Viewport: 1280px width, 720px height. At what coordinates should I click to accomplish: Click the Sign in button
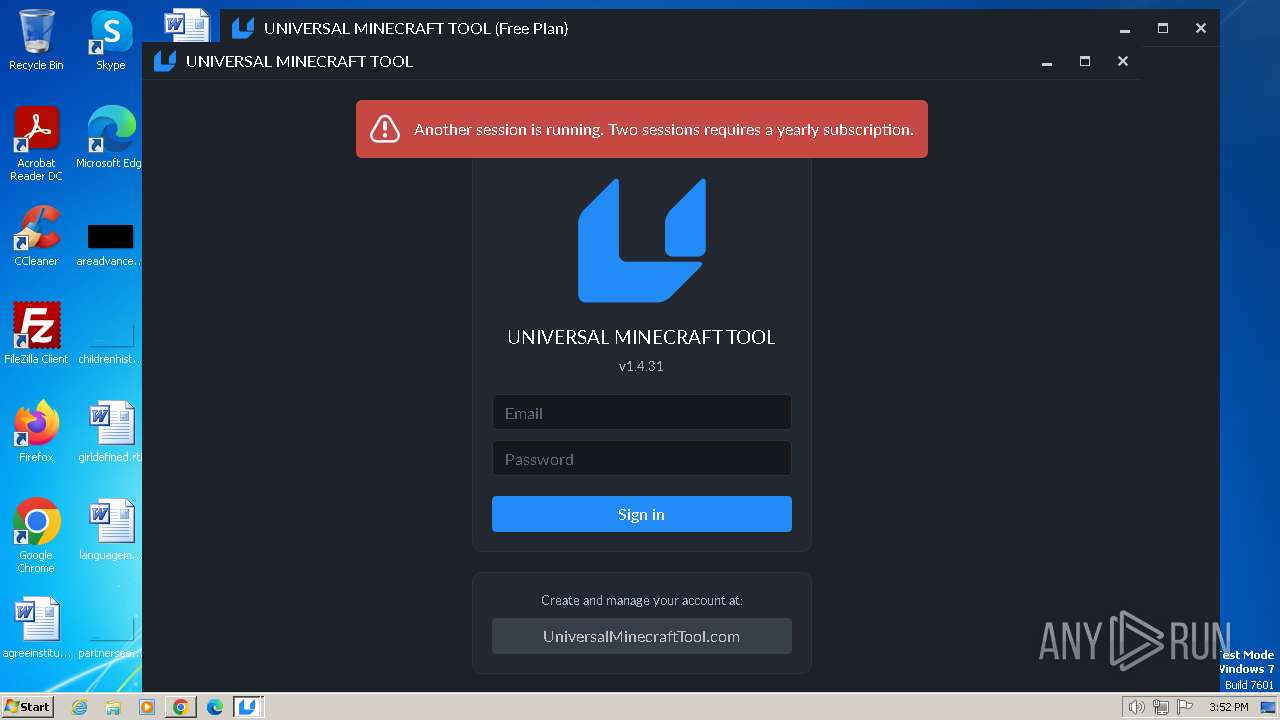click(x=641, y=514)
